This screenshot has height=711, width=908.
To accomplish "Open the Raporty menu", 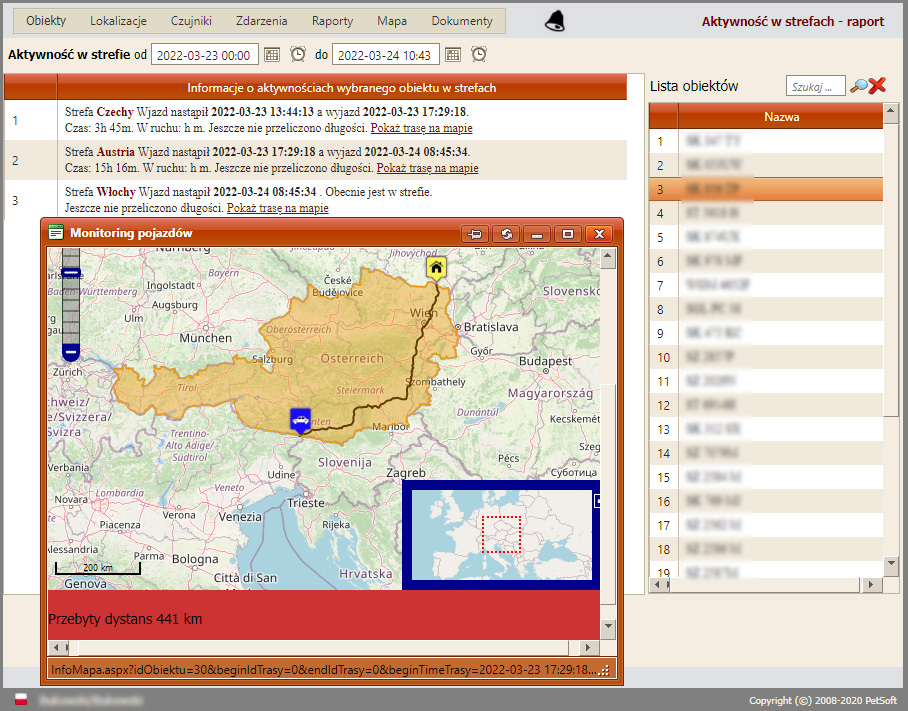I will (332, 21).
